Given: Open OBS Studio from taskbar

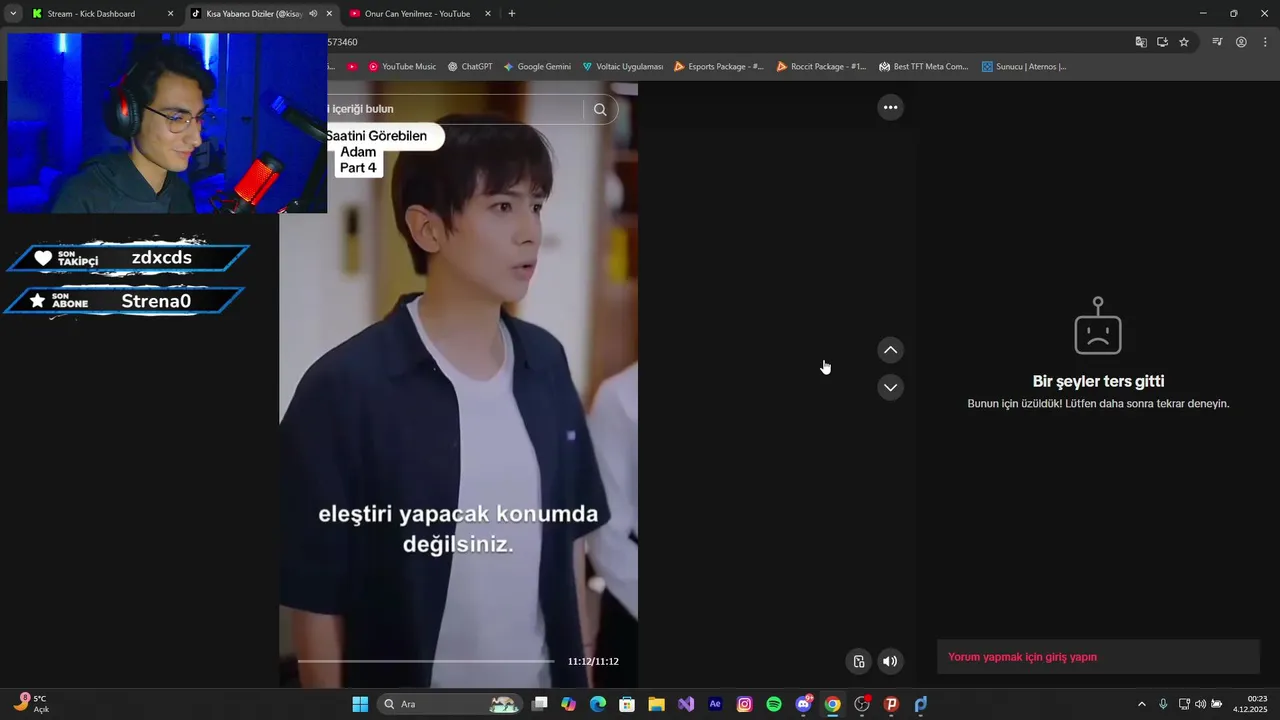Looking at the screenshot, I should click(862, 704).
